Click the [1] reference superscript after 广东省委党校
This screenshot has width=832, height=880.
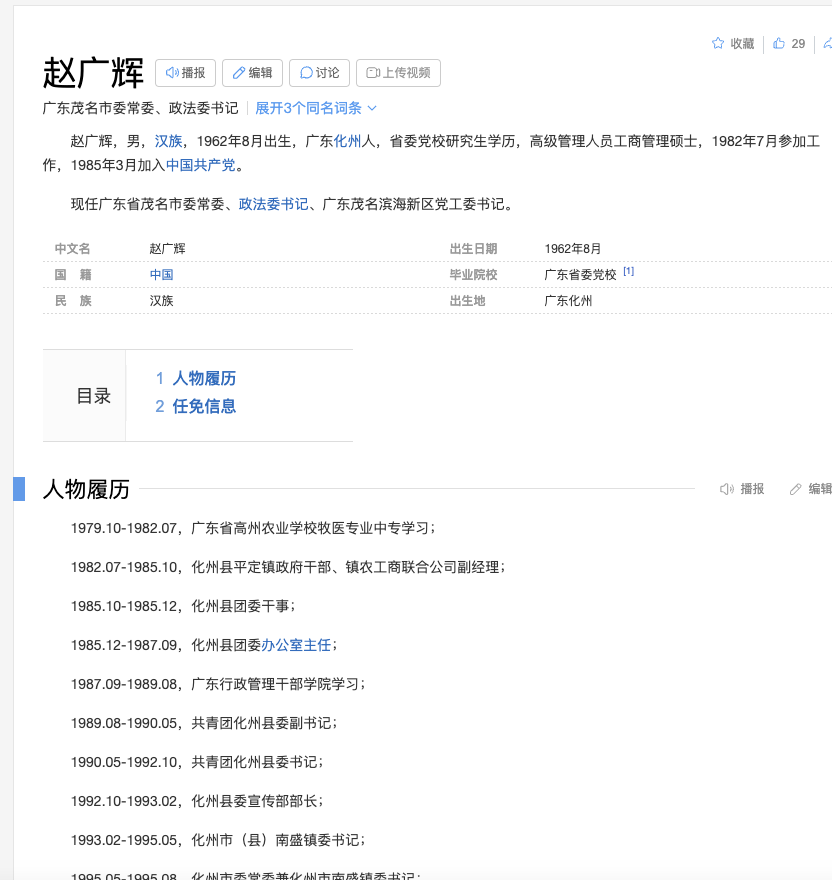click(629, 270)
